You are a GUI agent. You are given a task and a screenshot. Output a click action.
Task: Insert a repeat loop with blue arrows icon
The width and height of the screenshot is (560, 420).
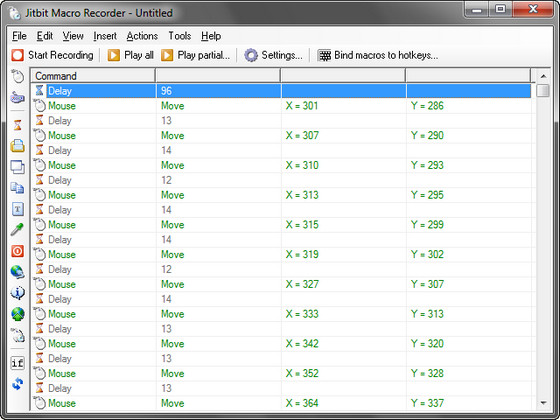click(17, 384)
